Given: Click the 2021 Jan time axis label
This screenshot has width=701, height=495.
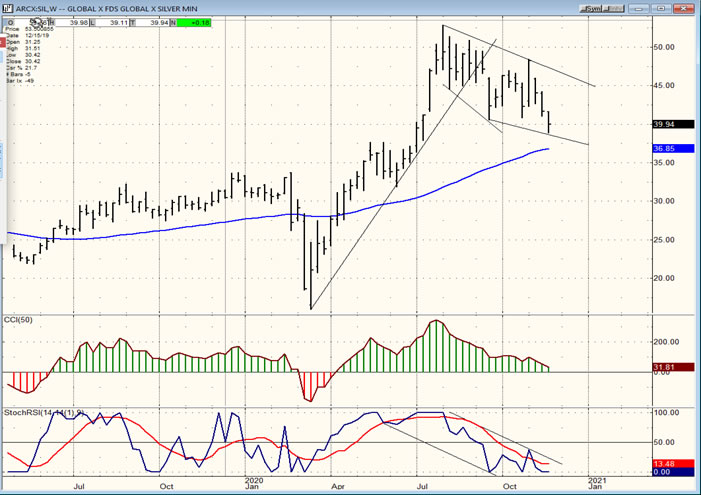Looking at the screenshot, I should [x=597, y=483].
